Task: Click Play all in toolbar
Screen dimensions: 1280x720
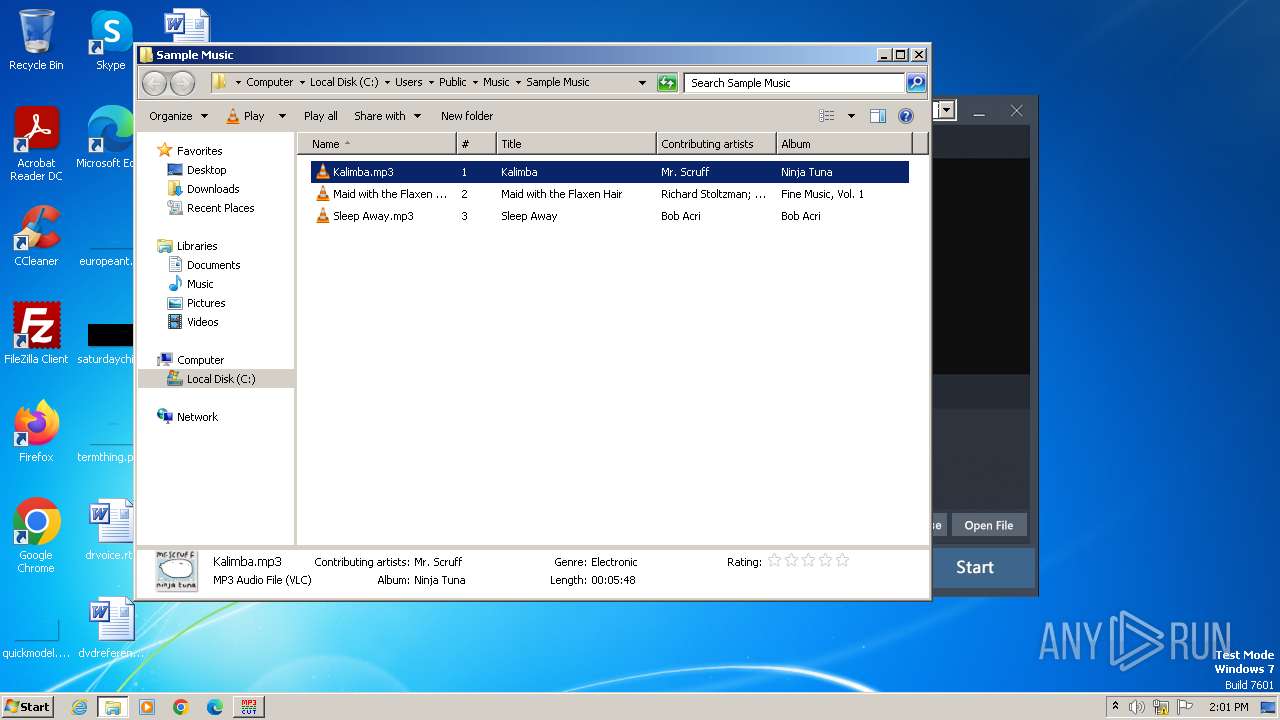Action: pos(321,116)
